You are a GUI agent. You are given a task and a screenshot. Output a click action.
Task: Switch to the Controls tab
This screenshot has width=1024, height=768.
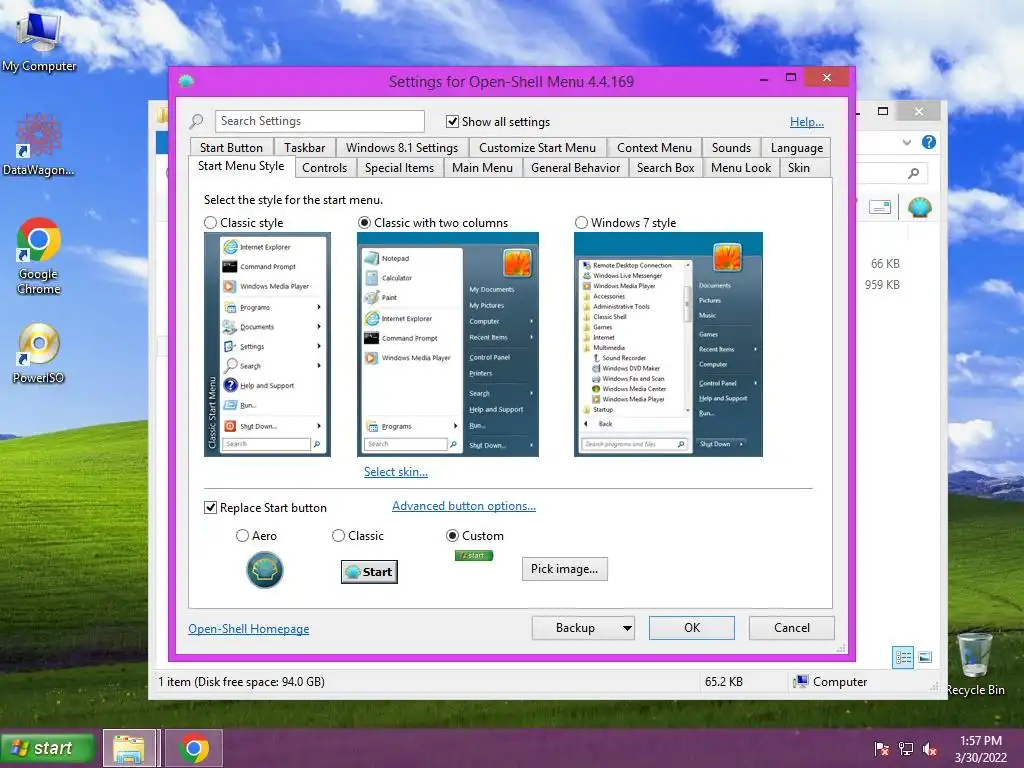pos(325,168)
